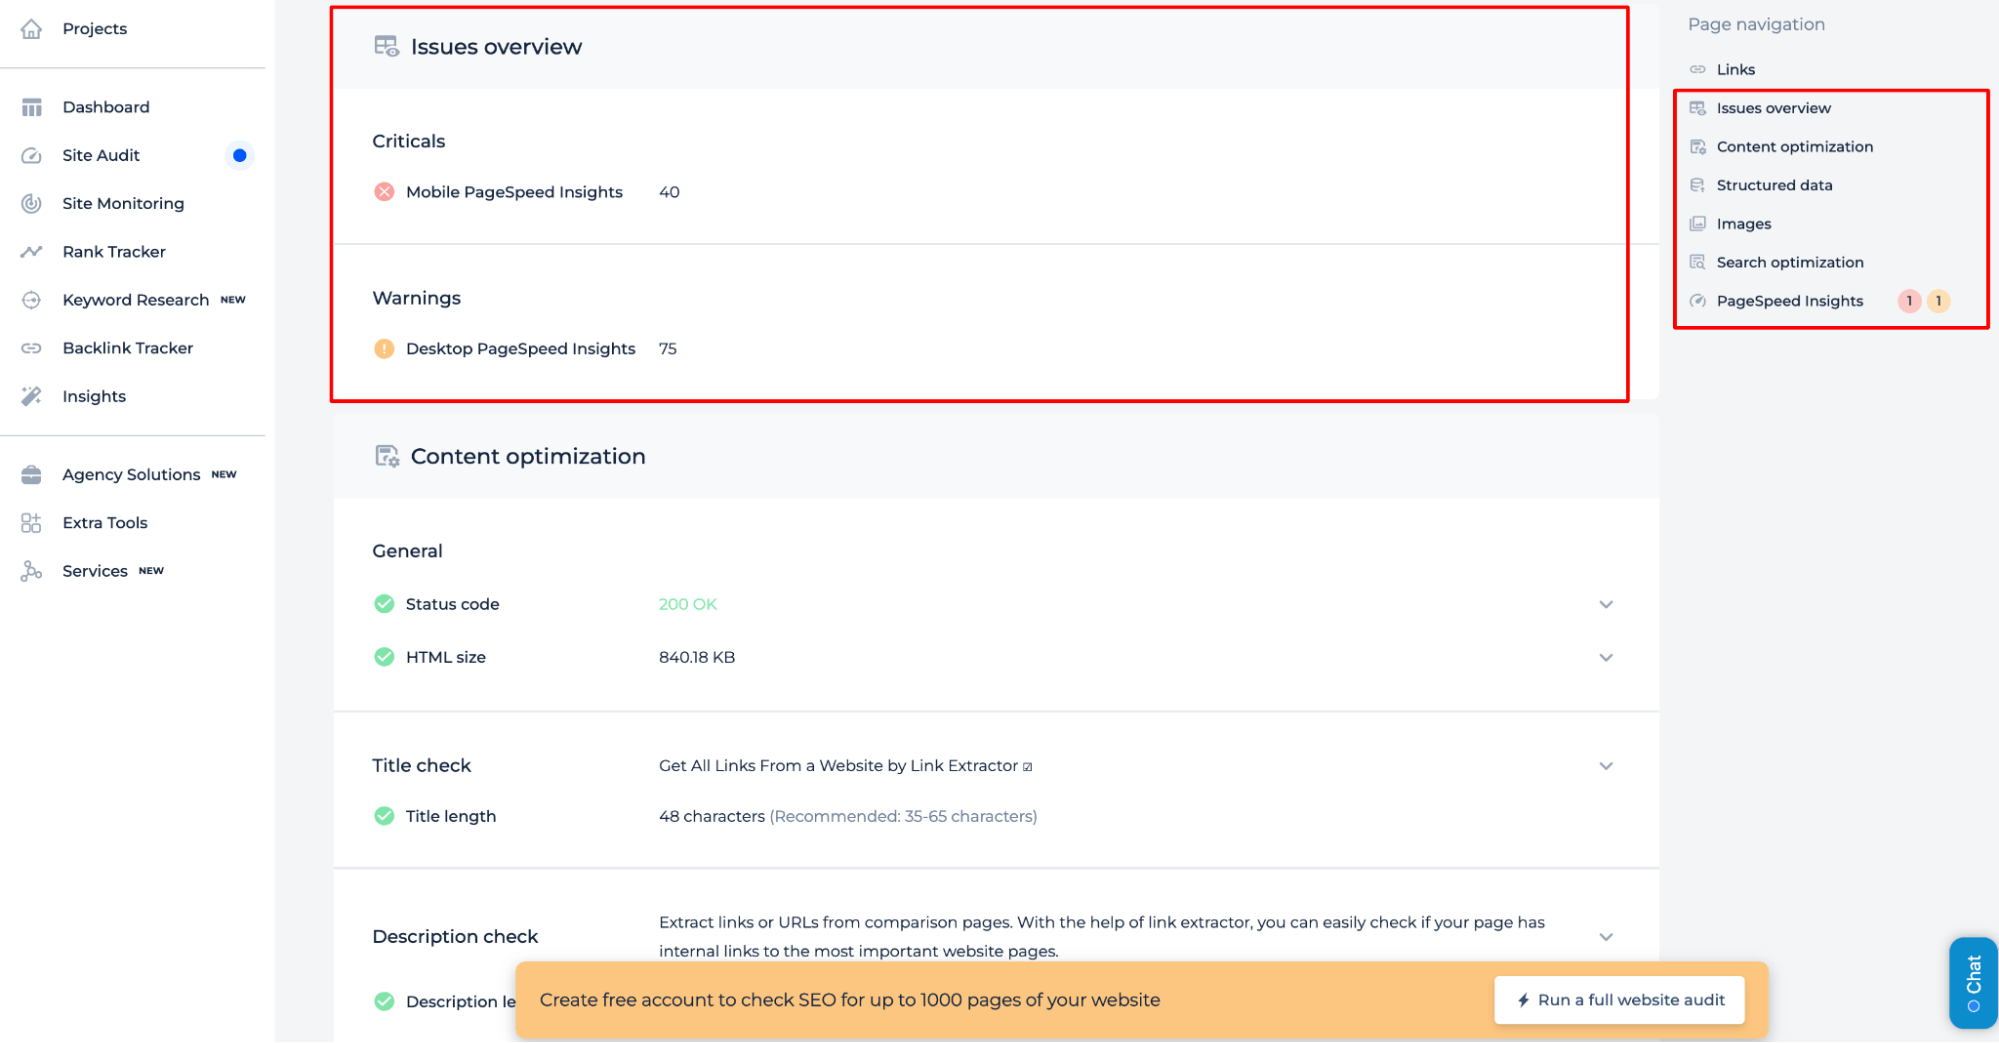Click the Site Audit gauge icon
The width and height of the screenshot is (1999, 1043).
tap(31, 155)
